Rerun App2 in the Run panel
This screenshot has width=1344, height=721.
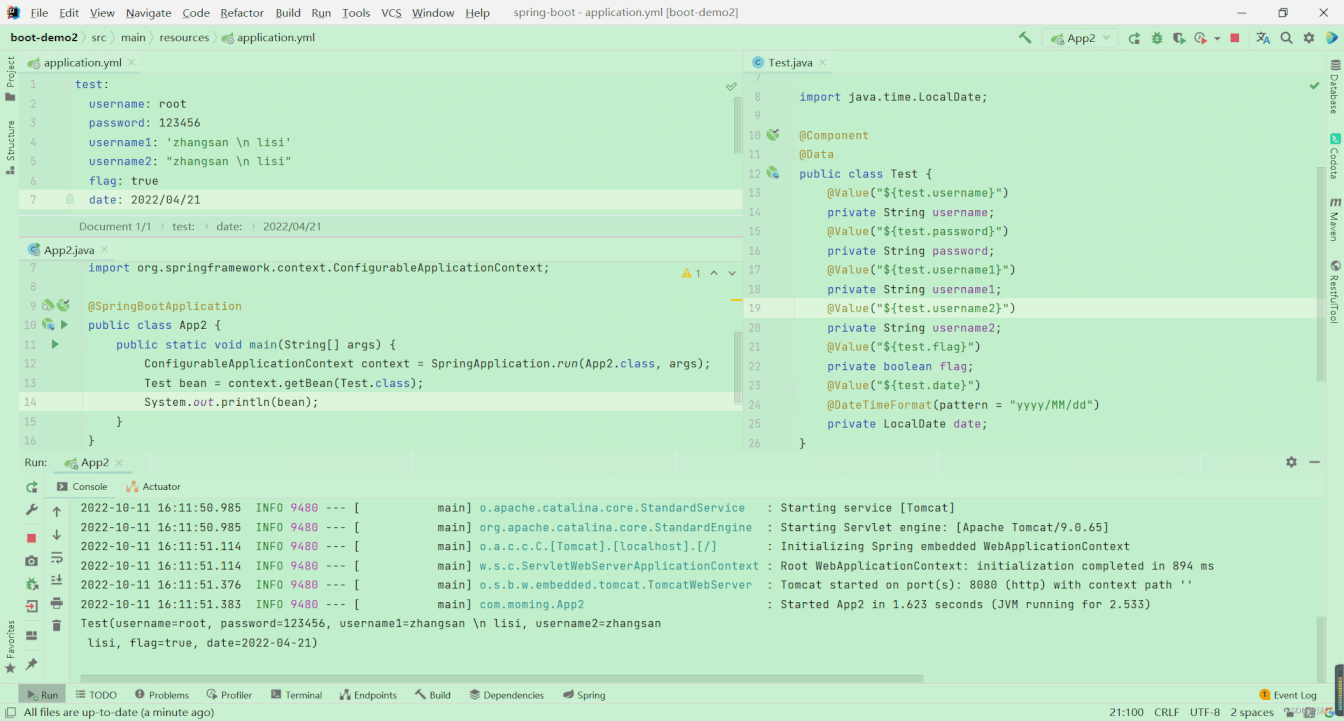(x=32, y=487)
